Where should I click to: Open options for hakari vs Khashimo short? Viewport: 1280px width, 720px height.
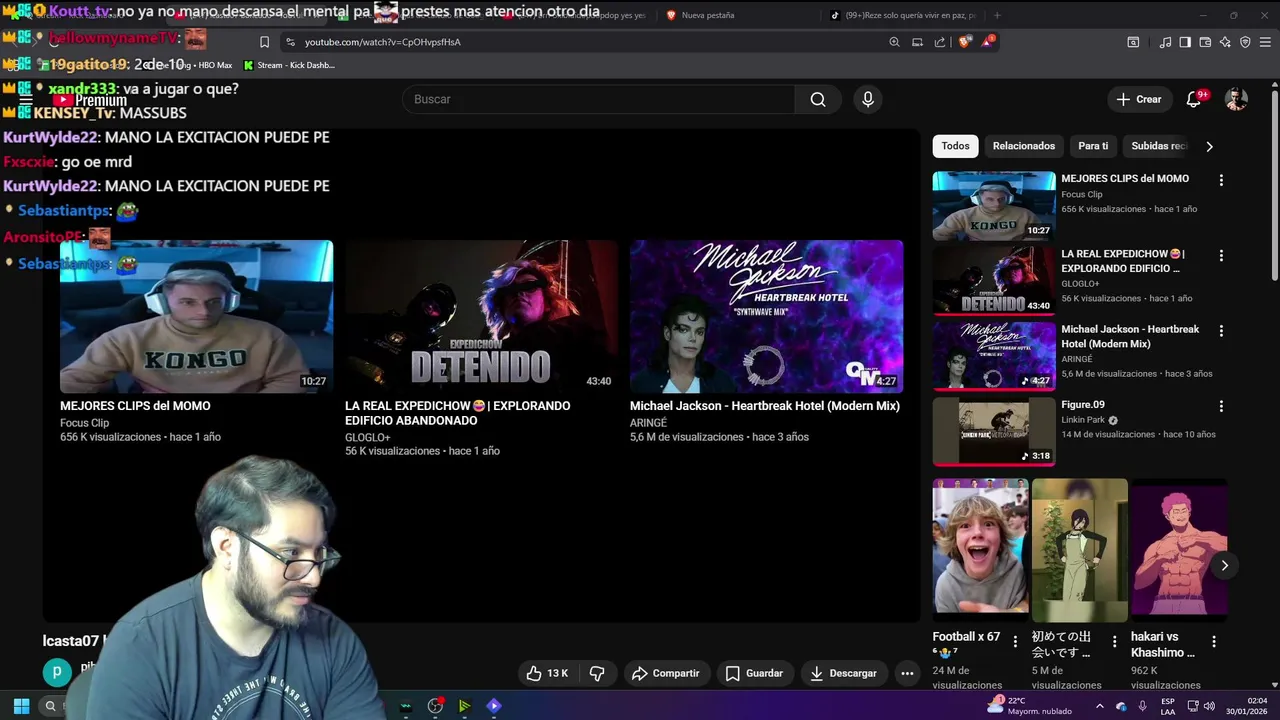coord(1214,641)
